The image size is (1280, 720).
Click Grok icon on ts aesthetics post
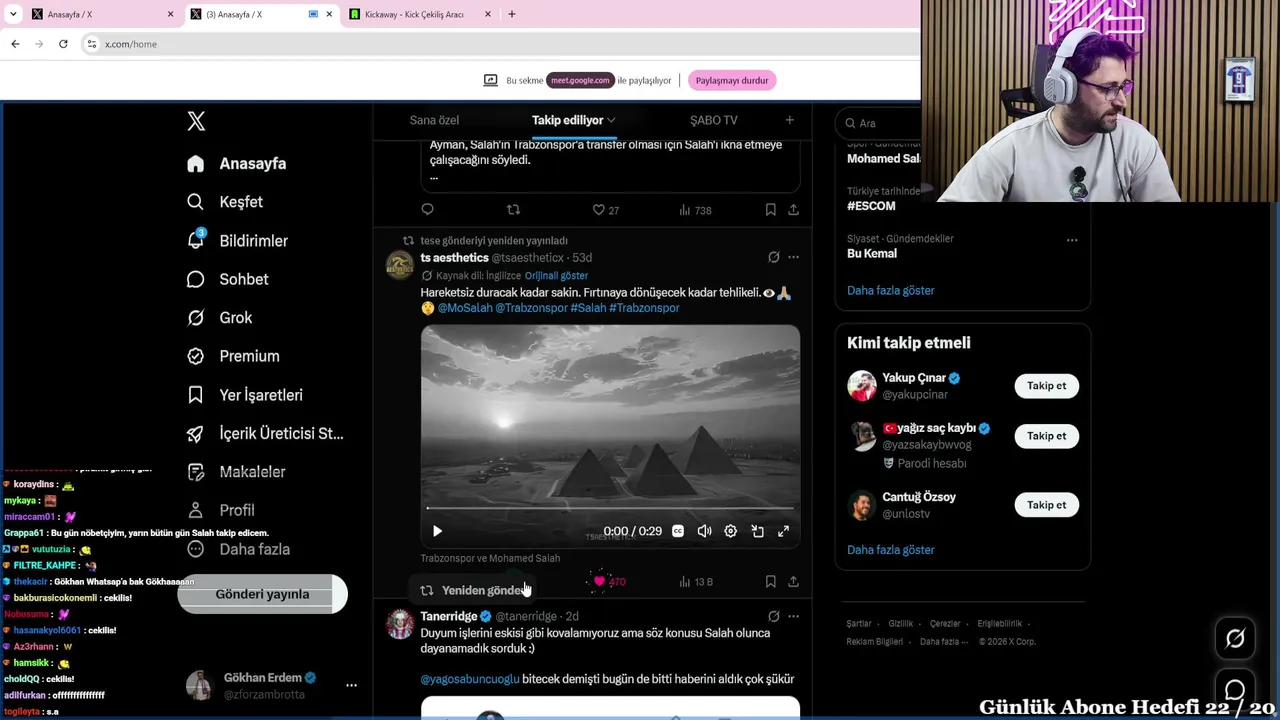pos(773,257)
